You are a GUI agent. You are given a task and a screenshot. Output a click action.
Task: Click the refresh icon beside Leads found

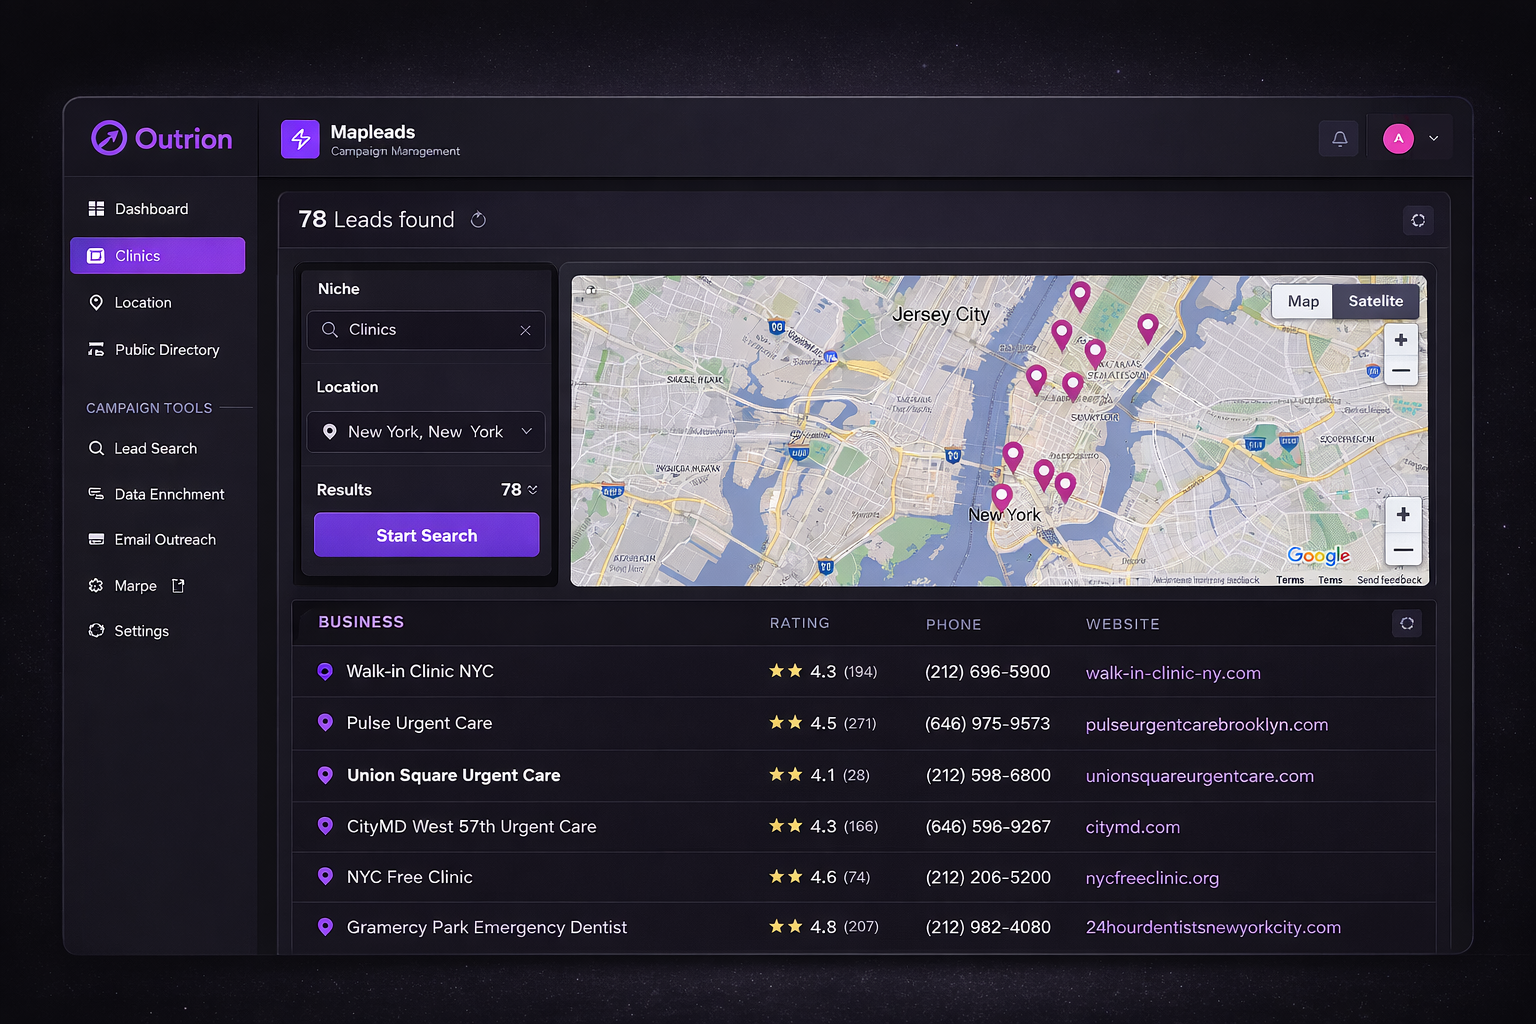click(478, 220)
